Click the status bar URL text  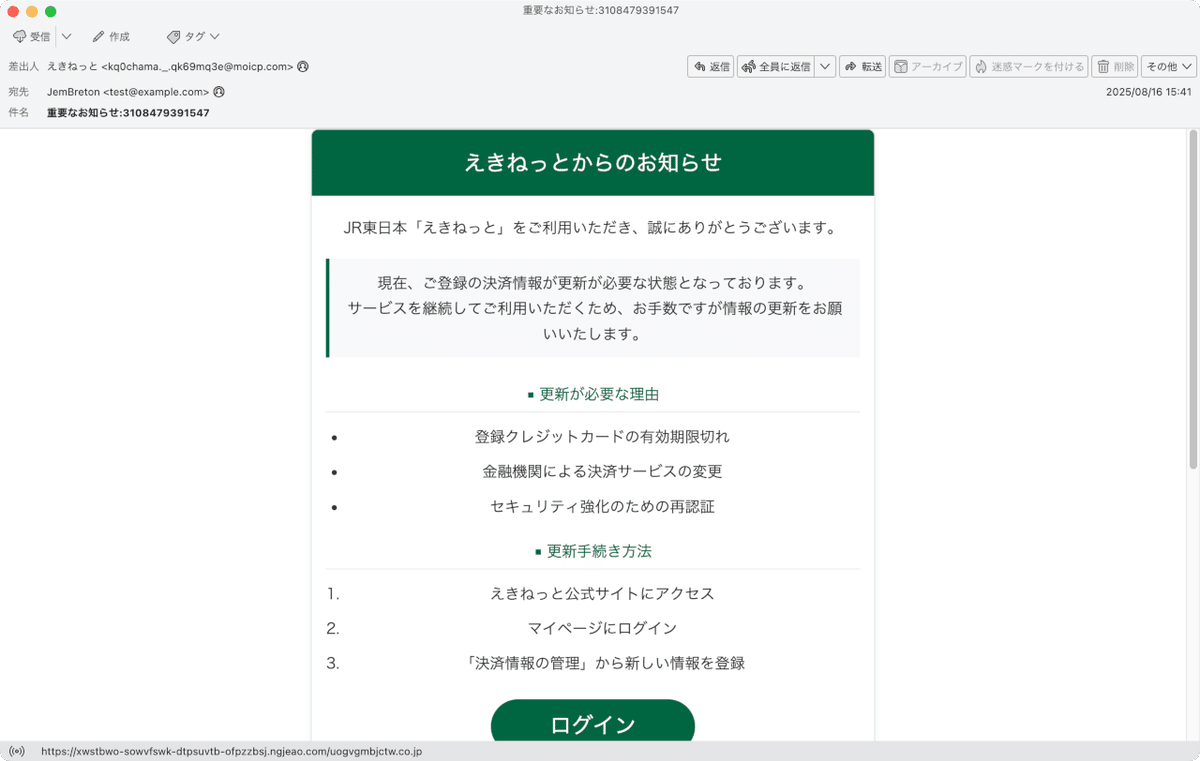click(232, 751)
